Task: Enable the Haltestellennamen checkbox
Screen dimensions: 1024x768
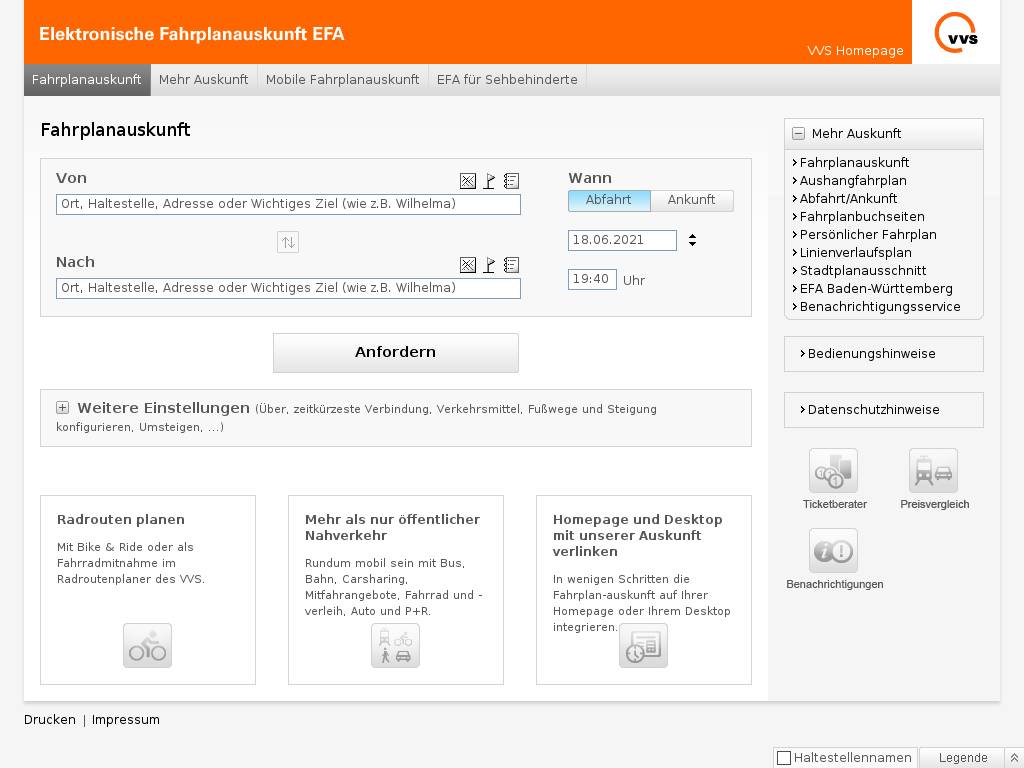Action: coord(784,758)
